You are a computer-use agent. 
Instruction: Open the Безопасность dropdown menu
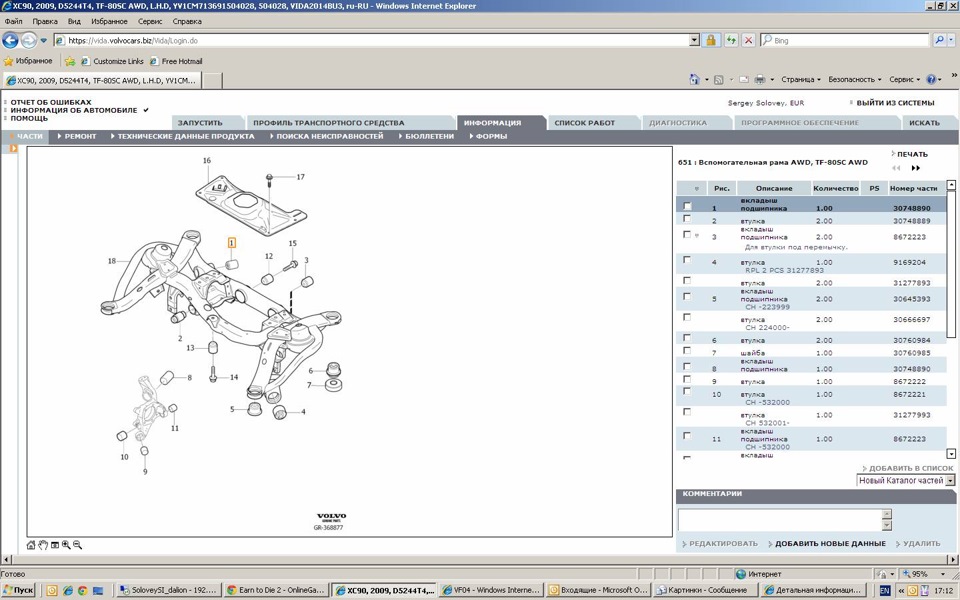tap(854, 80)
